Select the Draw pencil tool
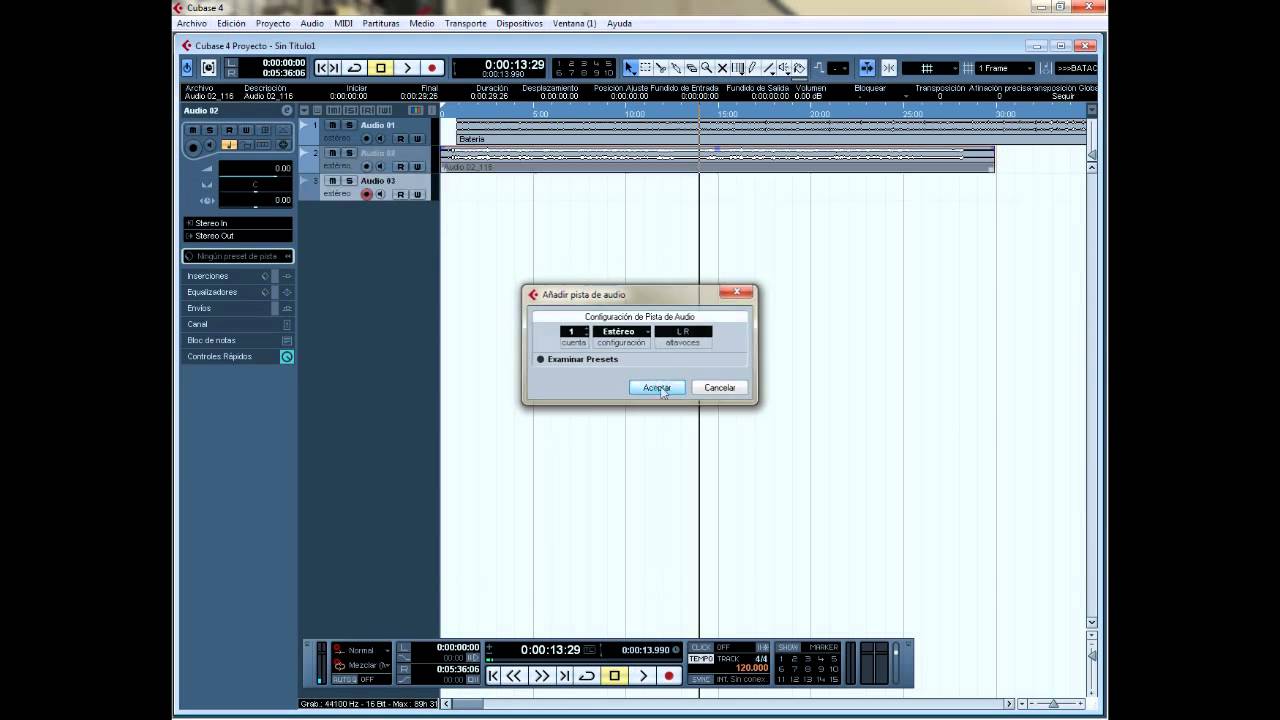Viewport: 1280px width, 720px height. [752, 68]
